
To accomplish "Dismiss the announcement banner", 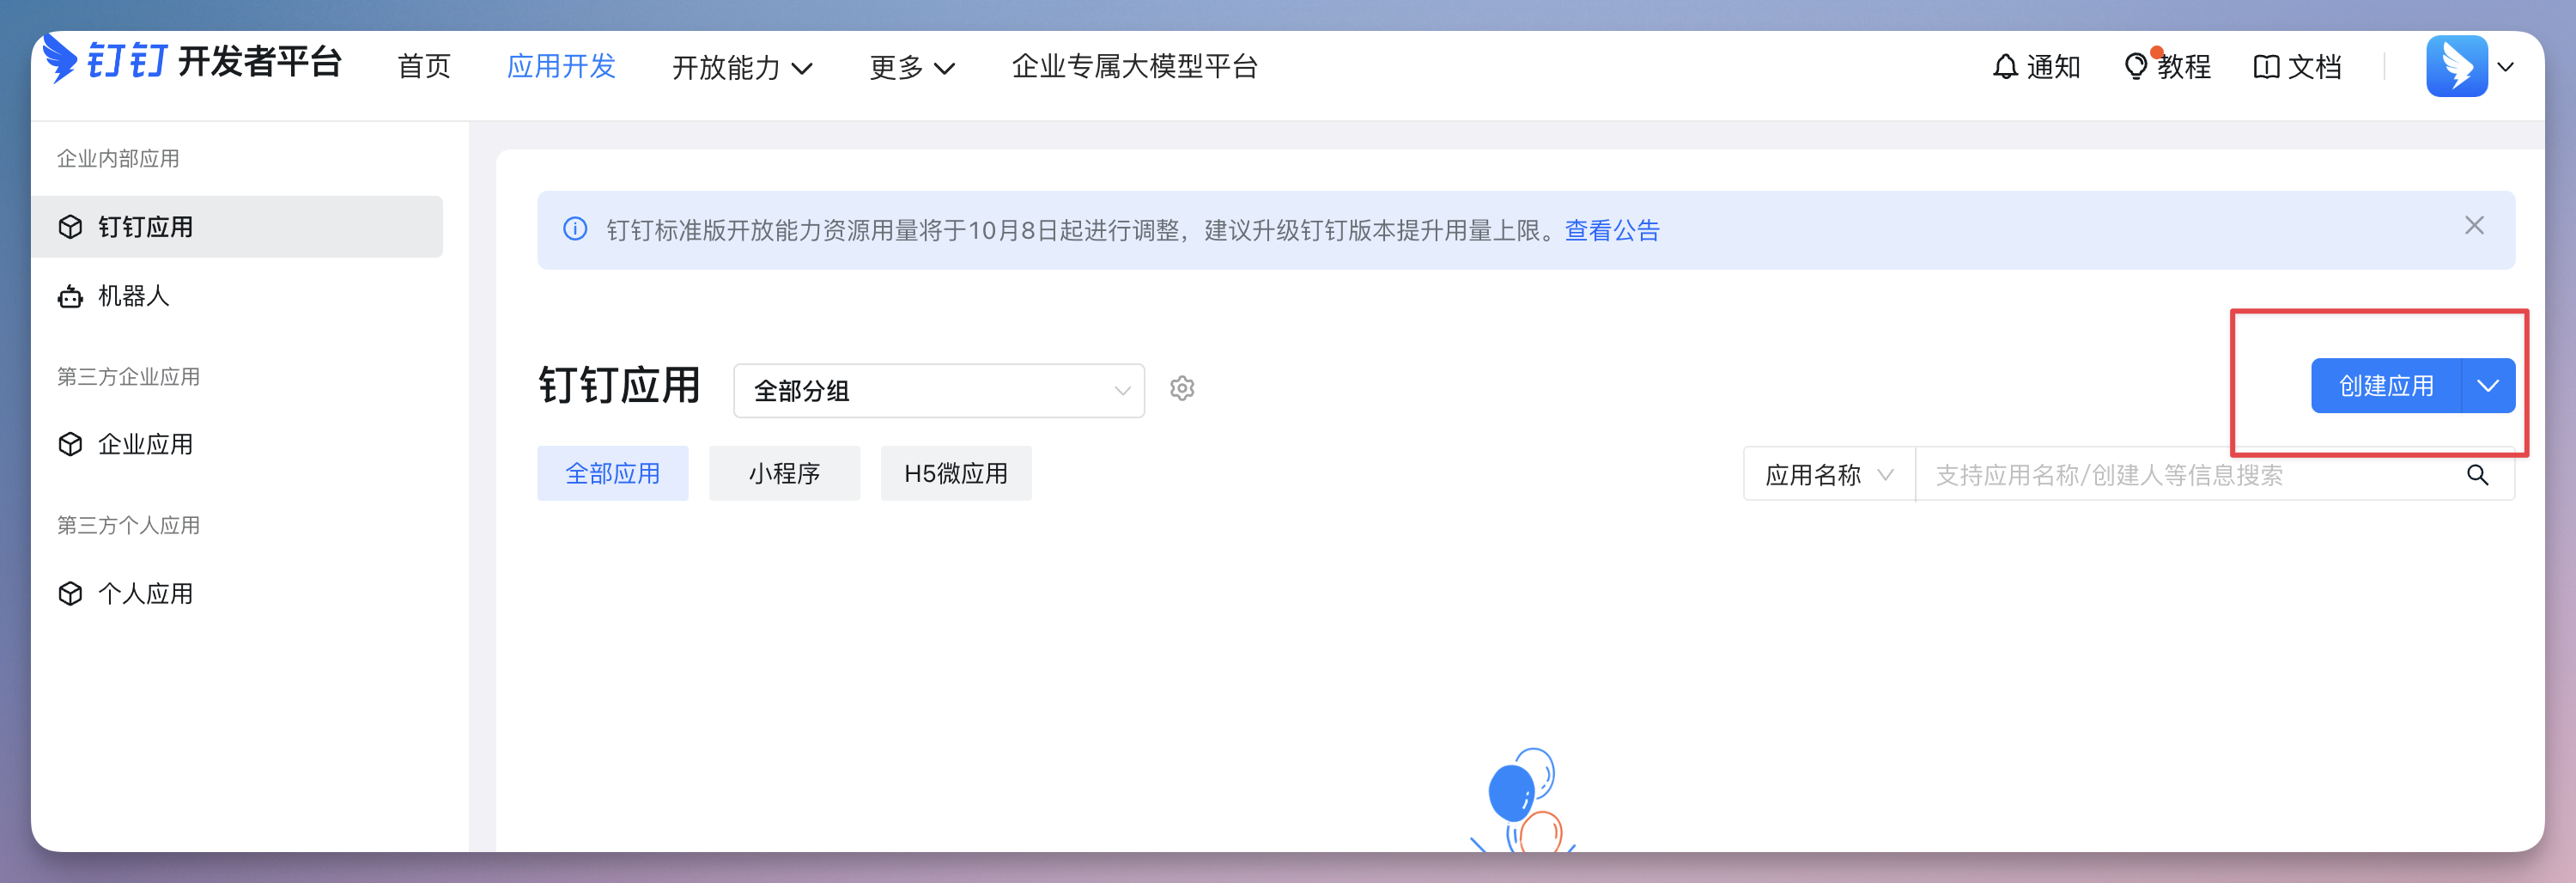I will [x=2474, y=226].
